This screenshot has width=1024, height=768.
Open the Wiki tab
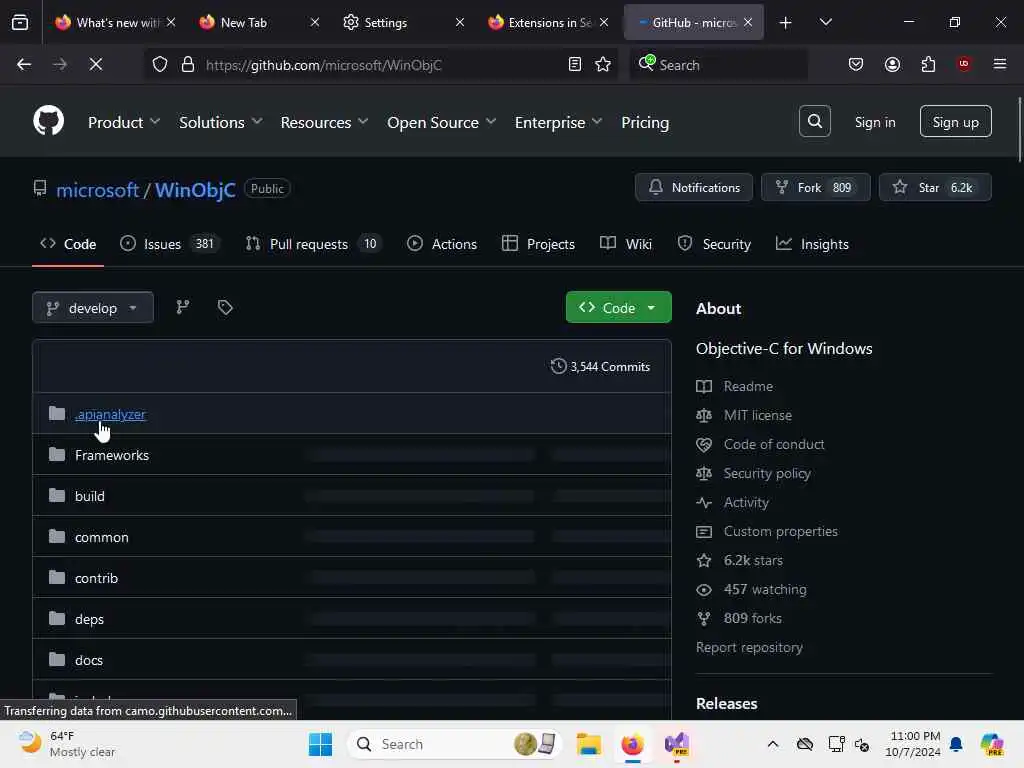click(x=626, y=244)
